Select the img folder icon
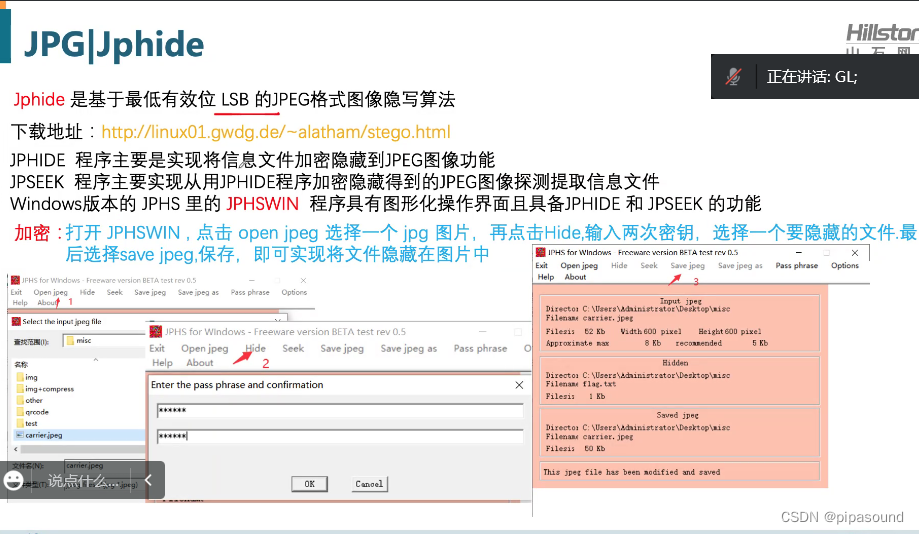919x534 pixels. [x=20, y=377]
